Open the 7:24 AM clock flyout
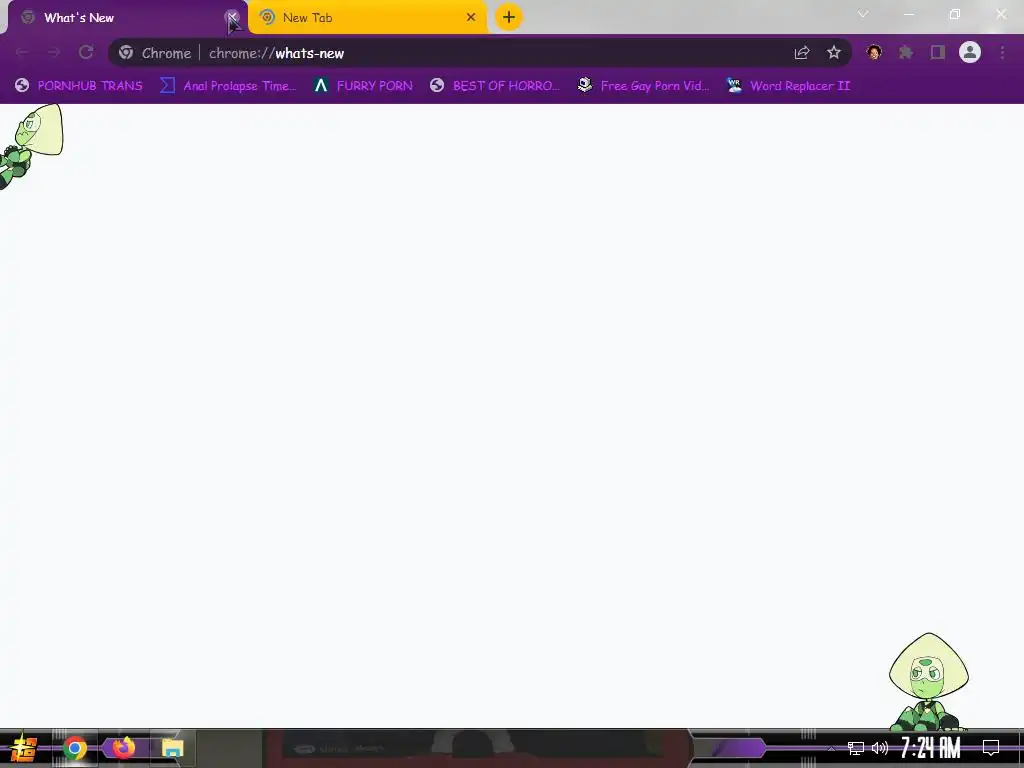Screen dimensions: 1024x768 point(931,748)
